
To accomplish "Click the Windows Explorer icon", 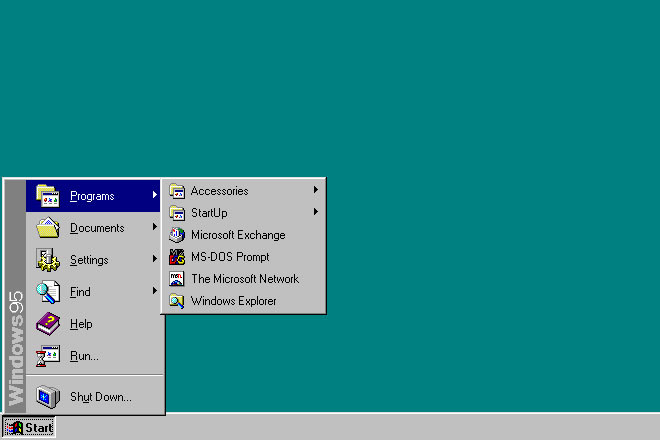I will (177, 301).
